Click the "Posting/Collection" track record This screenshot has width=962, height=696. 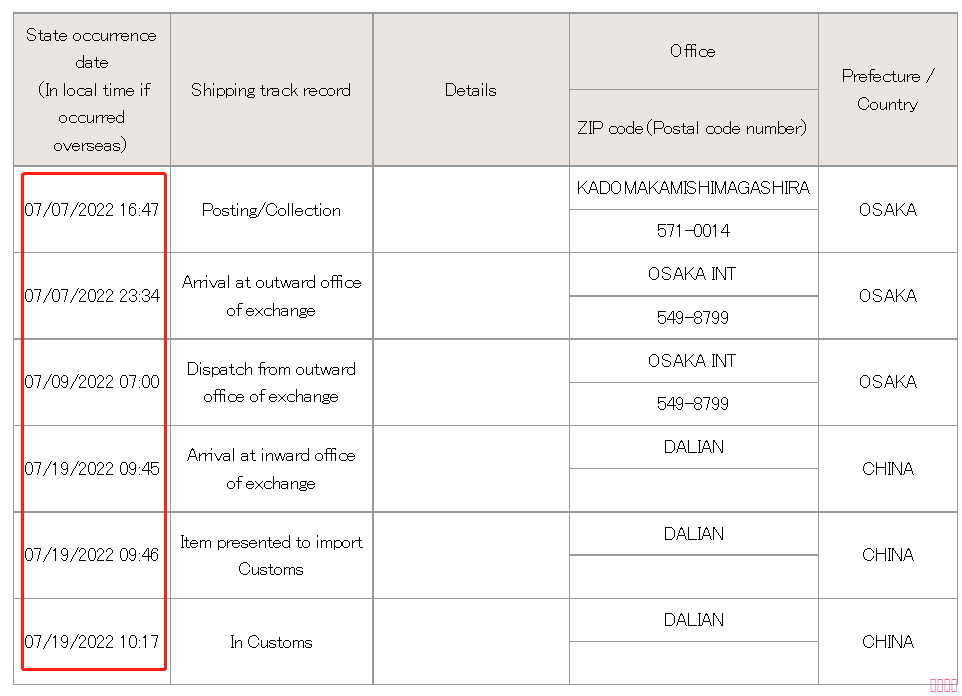[x=271, y=210]
